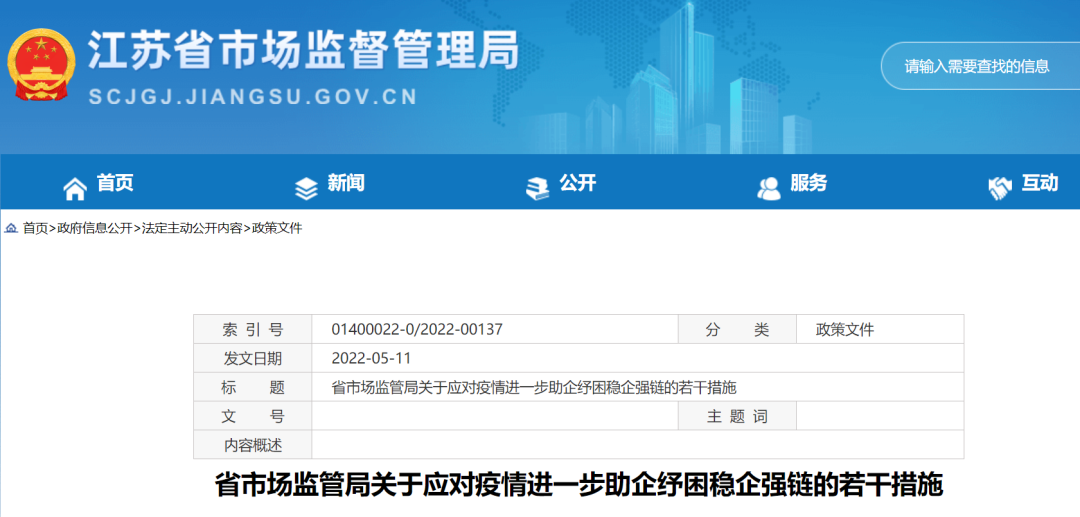Open the 公开 navigation menu item

click(577, 183)
